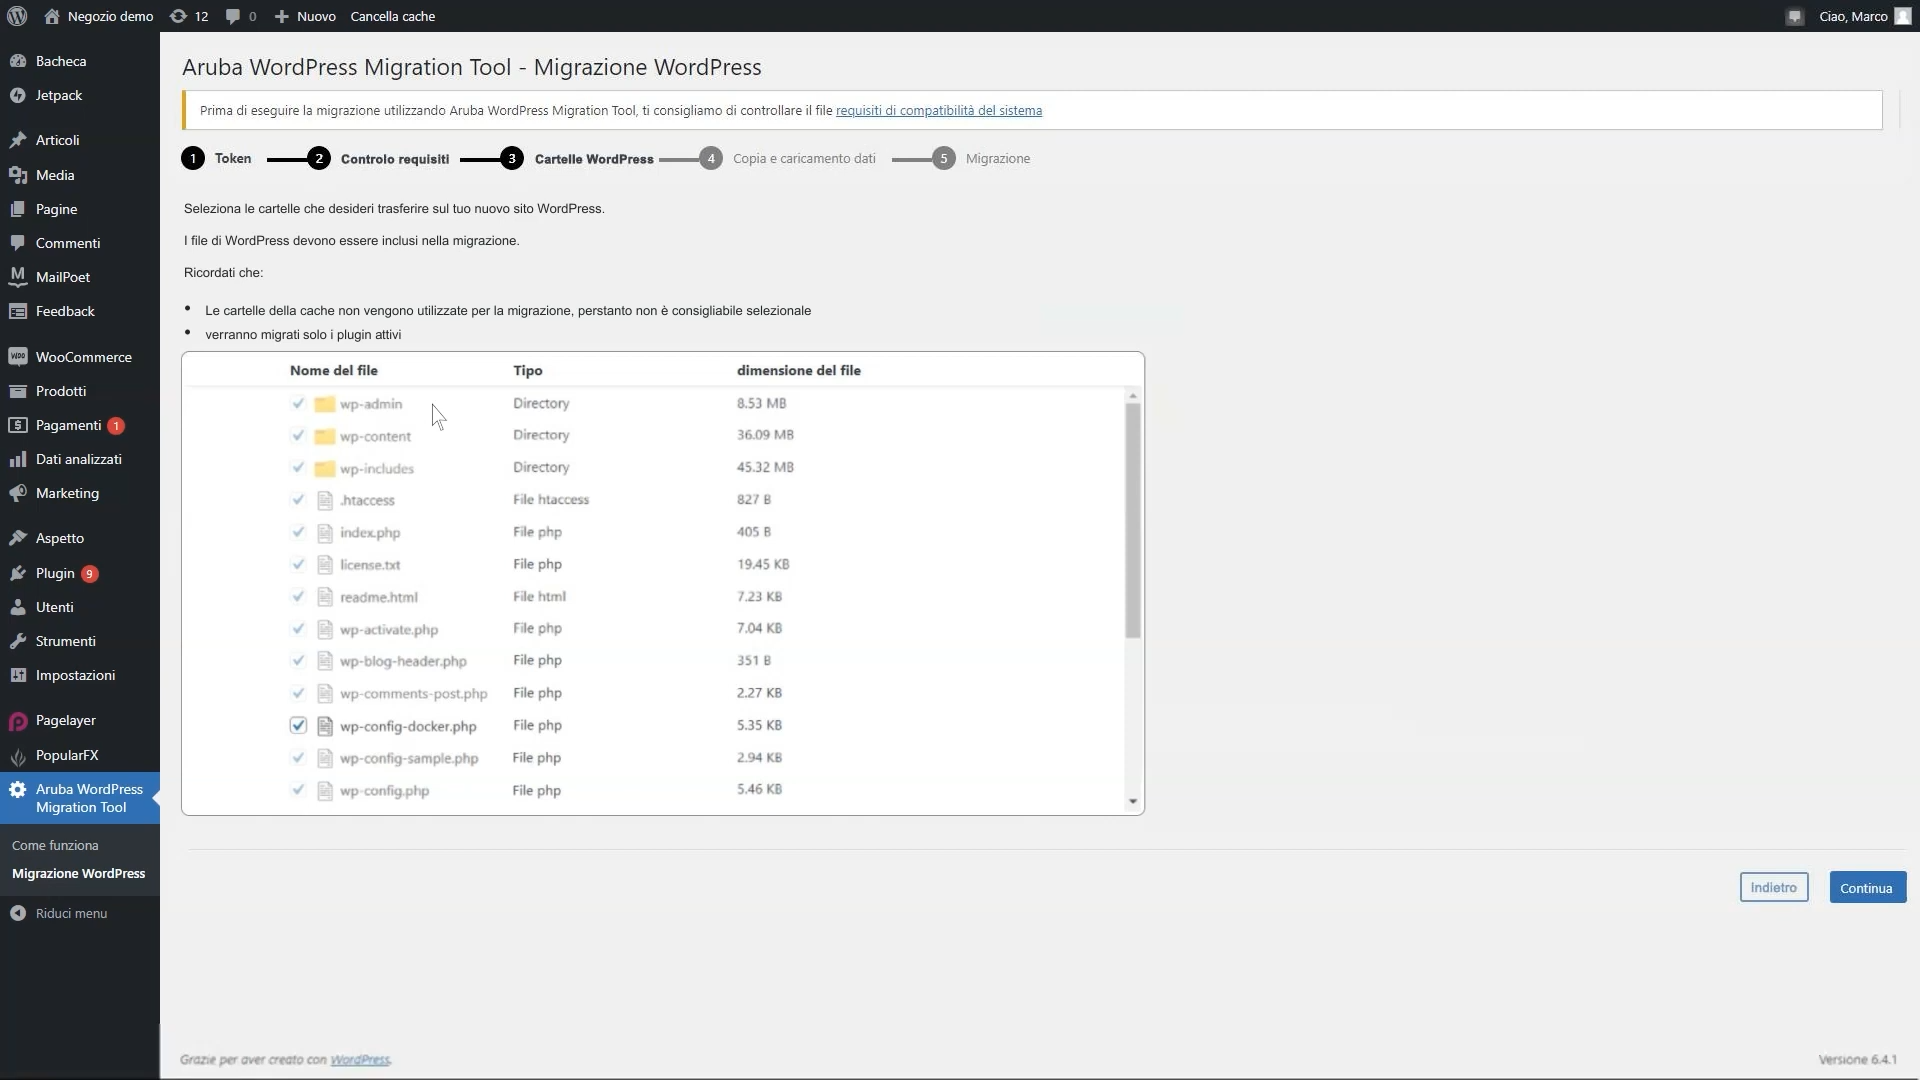Toggle the license.txt checkbox
The height and width of the screenshot is (1080, 1920).
click(x=298, y=564)
